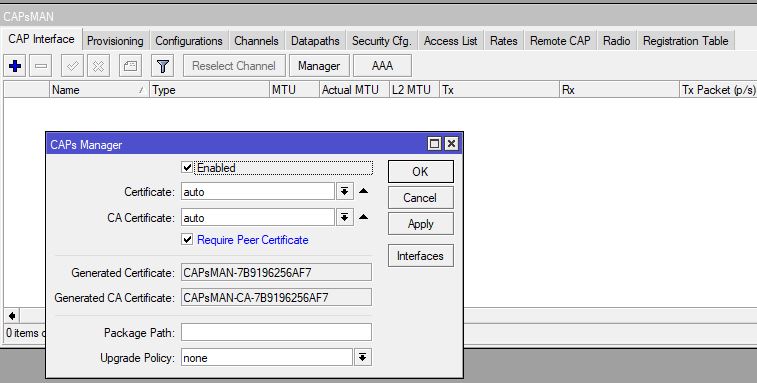The width and height of the screenshot is (757, 383).
Task: Open the filter funnel icon
Action: coord(163,66)
